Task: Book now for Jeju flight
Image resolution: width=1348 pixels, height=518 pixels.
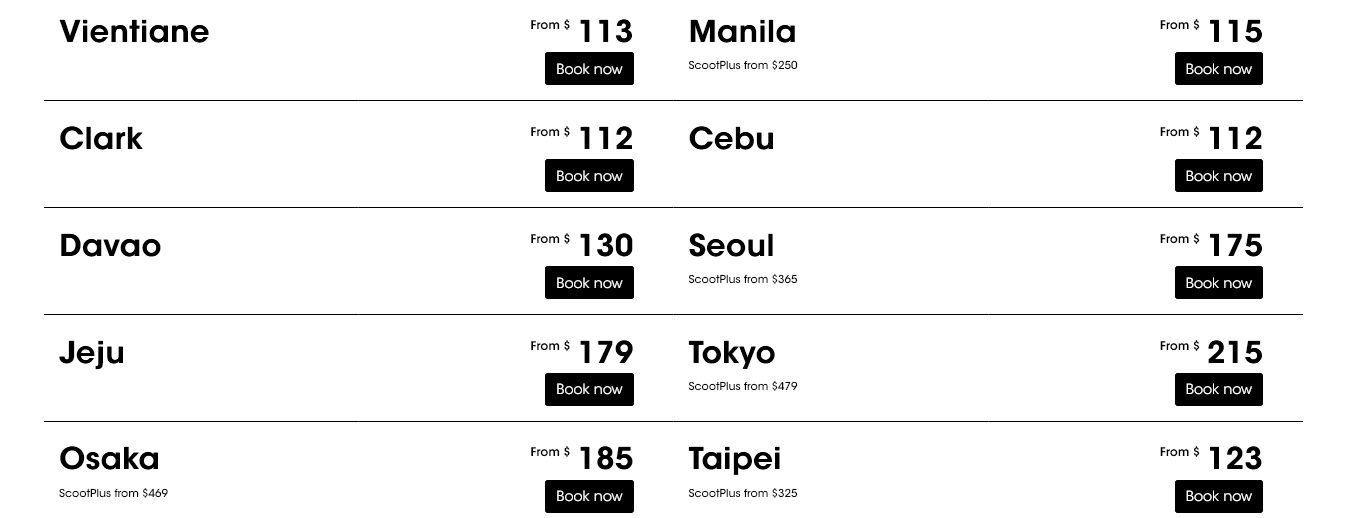Action: point(589,389)
